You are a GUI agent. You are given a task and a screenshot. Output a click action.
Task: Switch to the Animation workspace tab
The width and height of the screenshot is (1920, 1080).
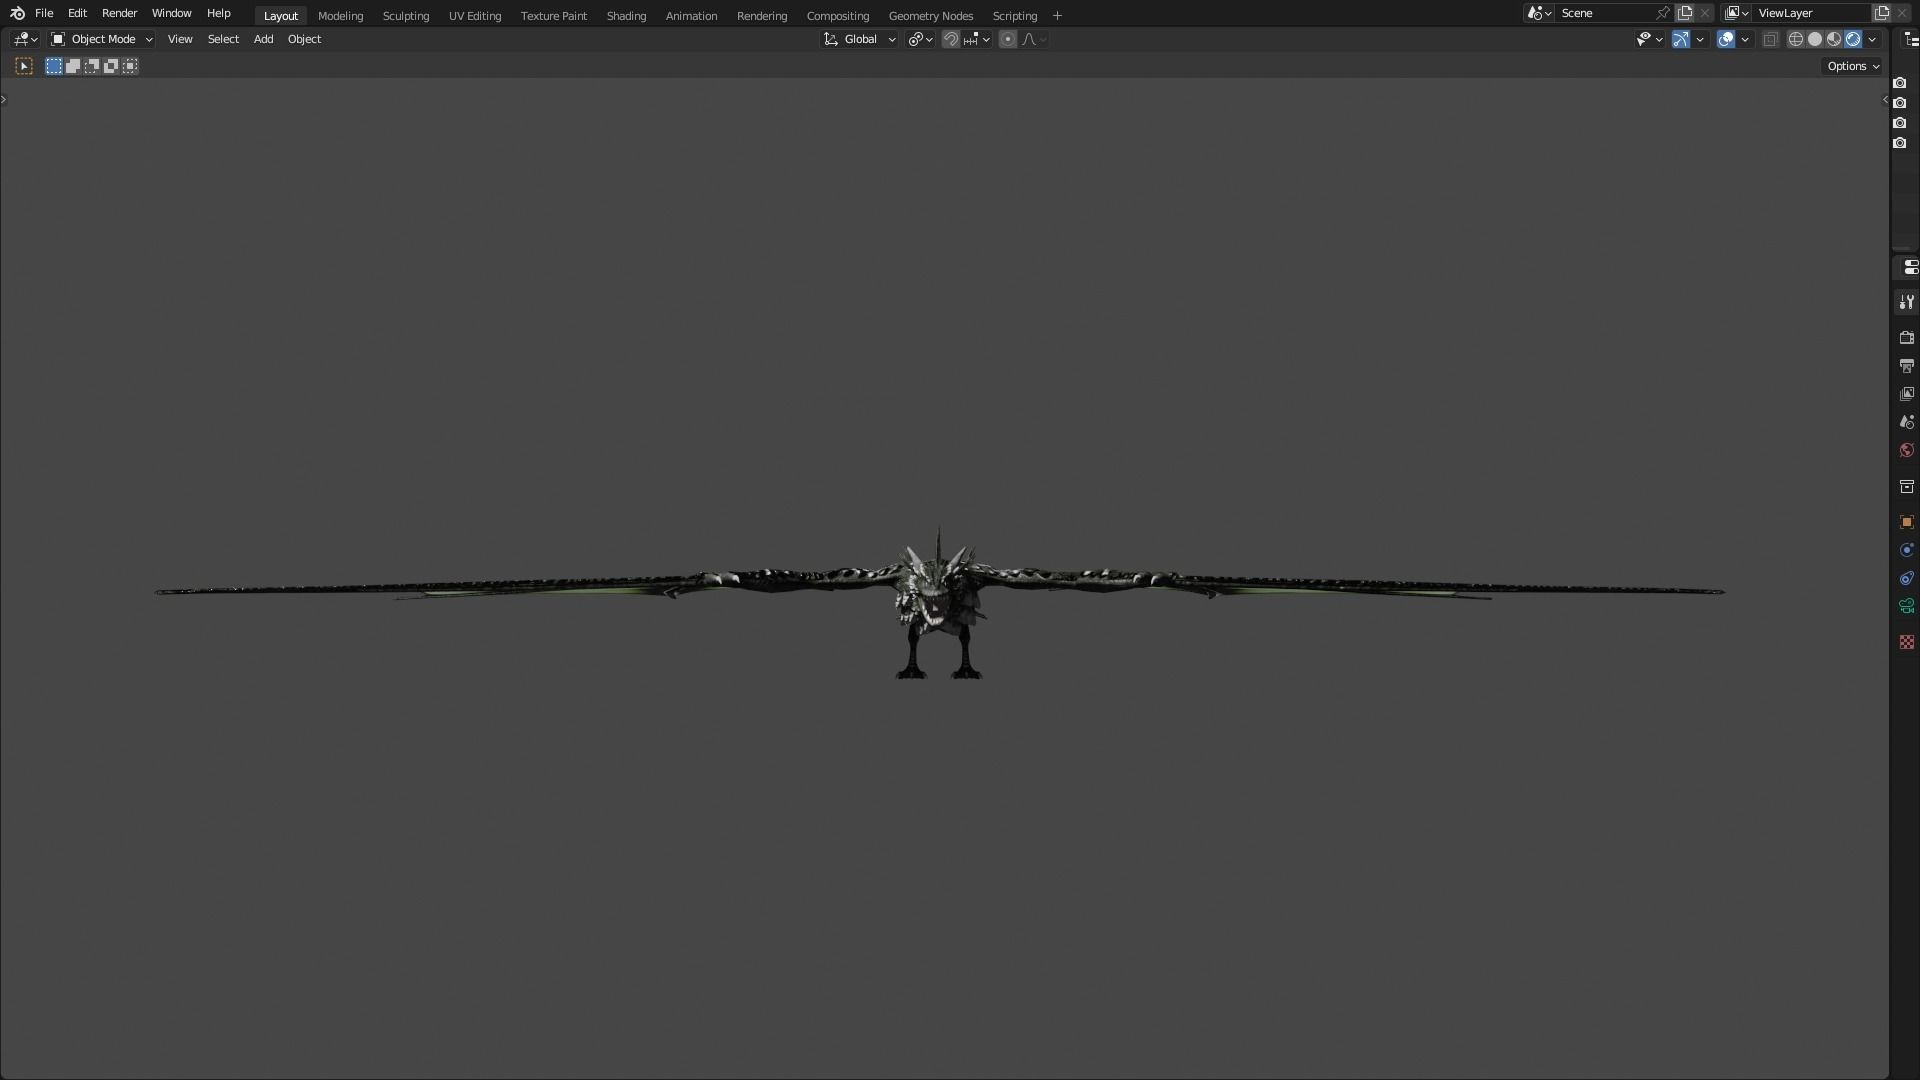pyautogui.click(x=691, y=16)
